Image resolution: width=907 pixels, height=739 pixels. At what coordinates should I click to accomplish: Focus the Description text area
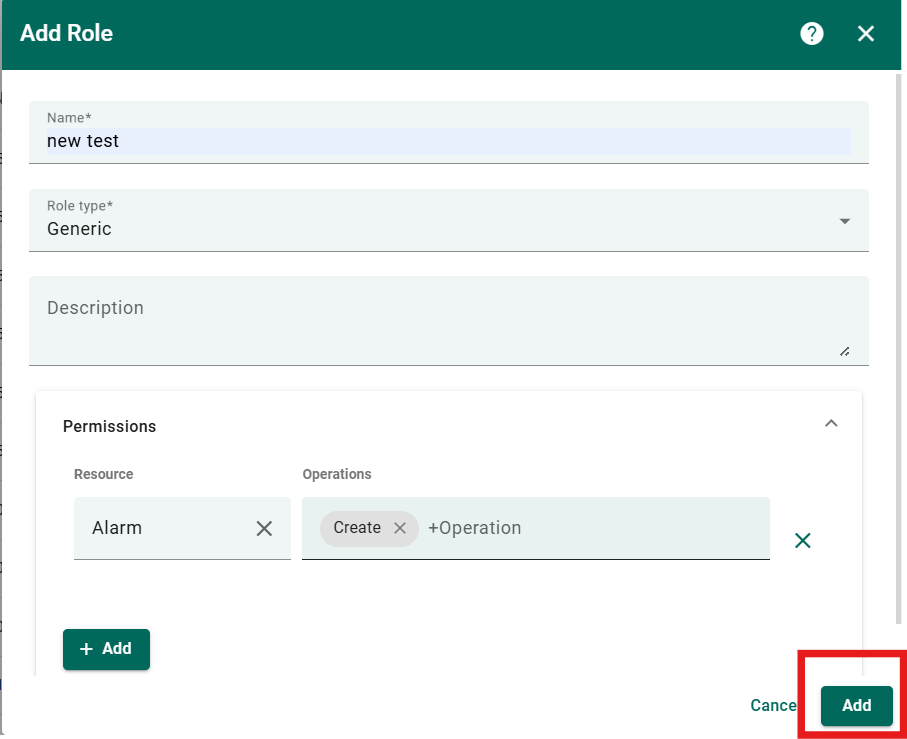pos(448,320)
